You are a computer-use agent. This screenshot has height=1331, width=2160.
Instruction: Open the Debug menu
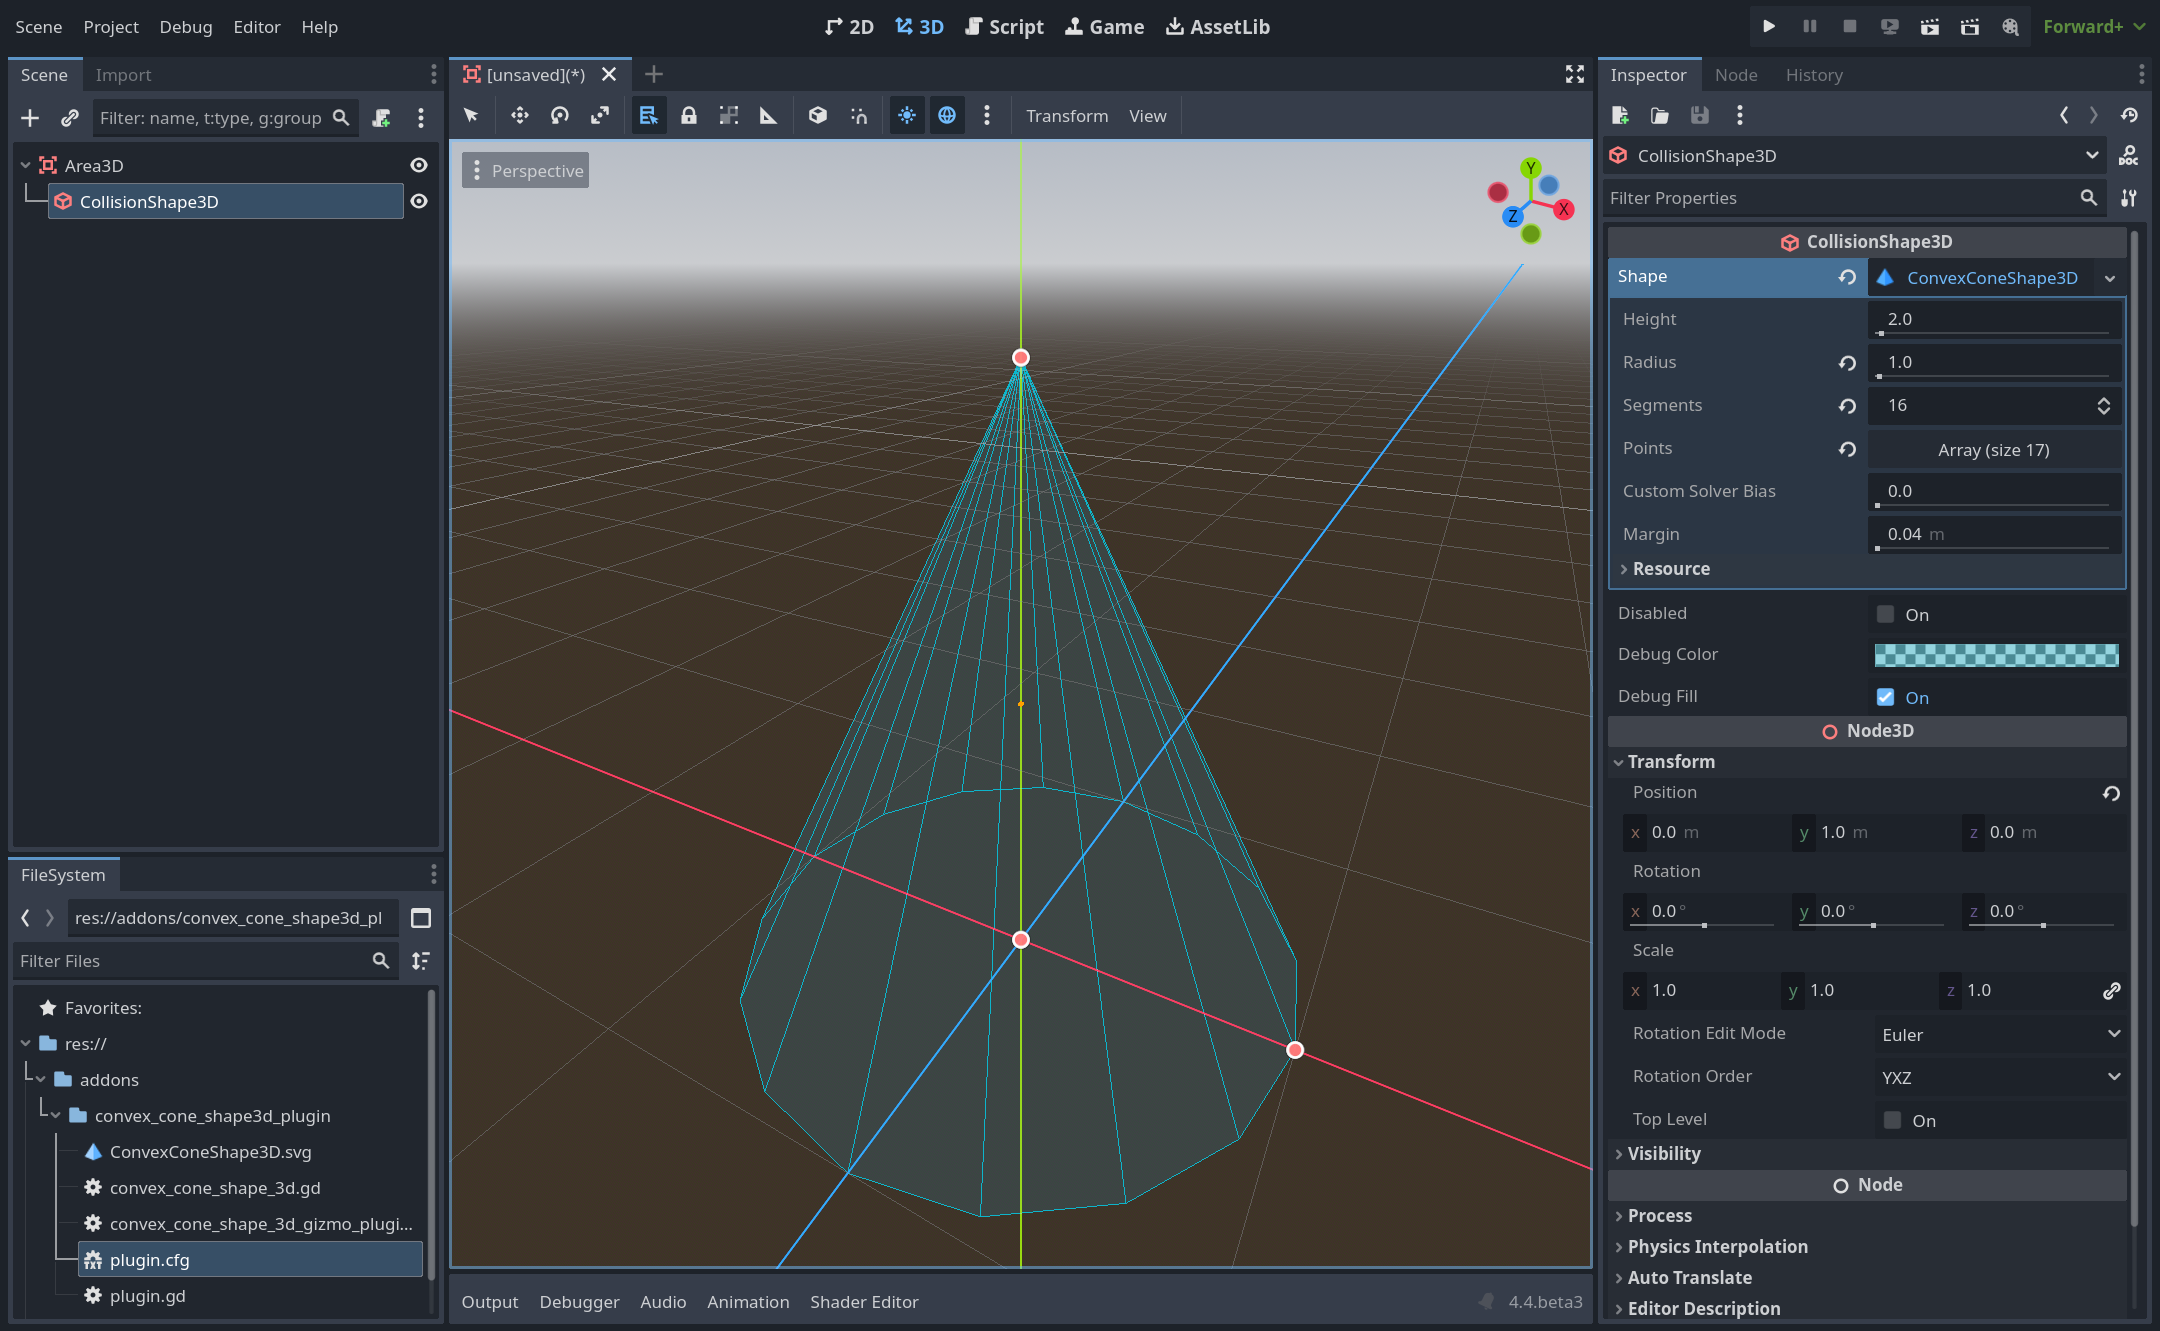[186, 27]
